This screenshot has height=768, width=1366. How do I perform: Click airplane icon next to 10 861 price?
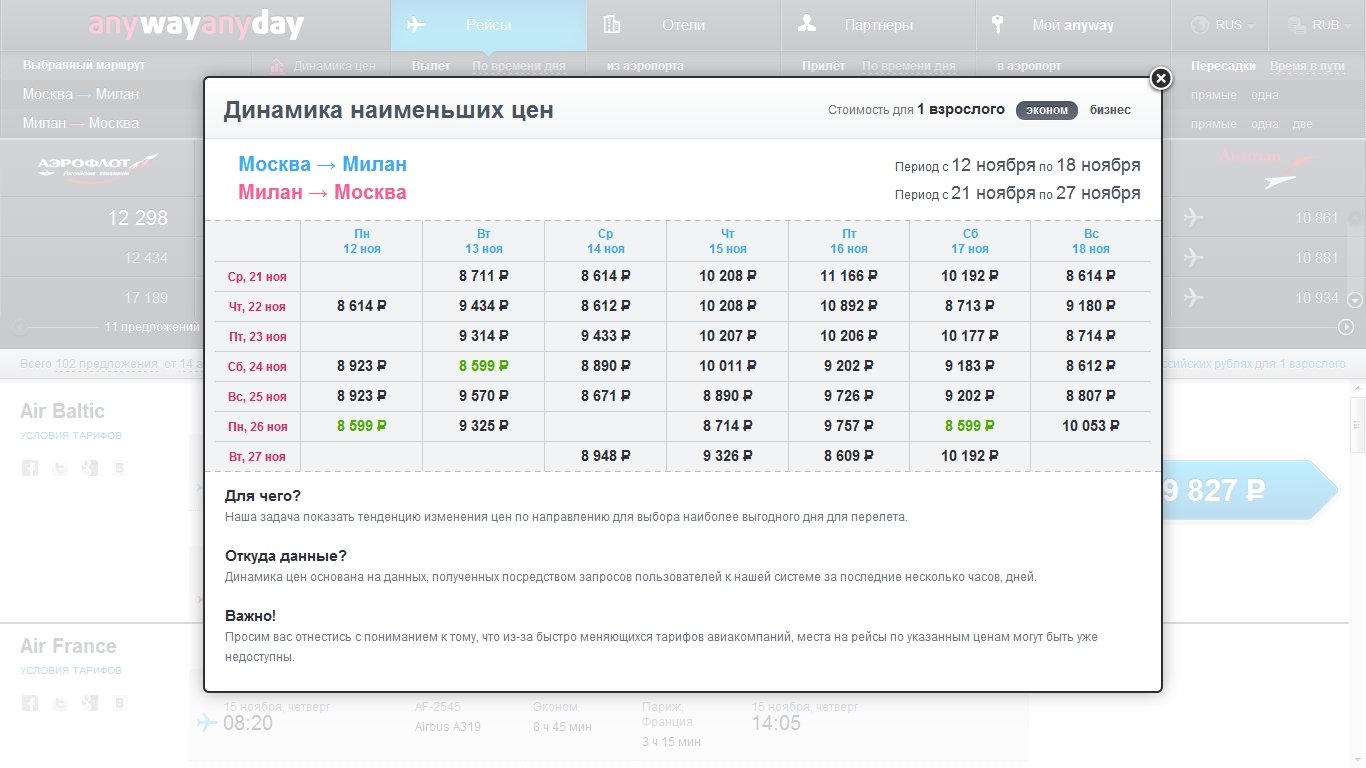(x=1192, y=218)
